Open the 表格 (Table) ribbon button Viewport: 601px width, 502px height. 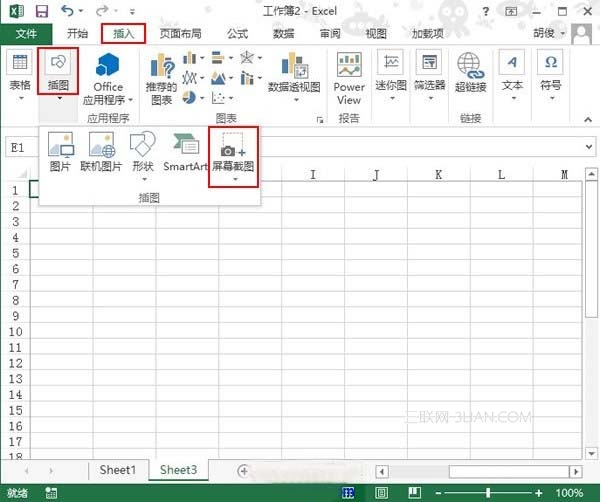(x=20, y=76)
